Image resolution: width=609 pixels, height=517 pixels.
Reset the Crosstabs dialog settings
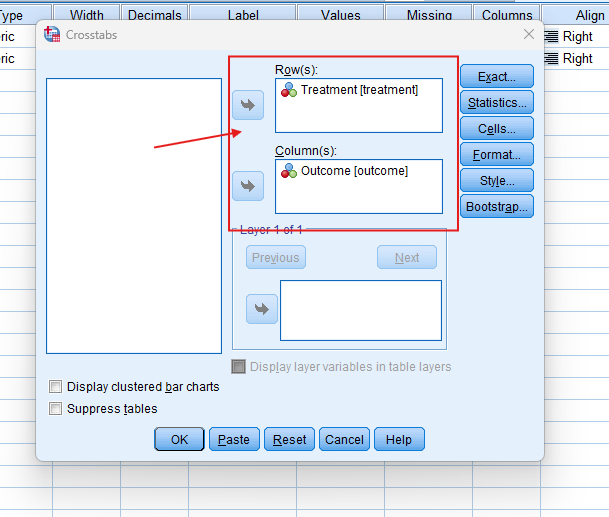click(290, 440)
